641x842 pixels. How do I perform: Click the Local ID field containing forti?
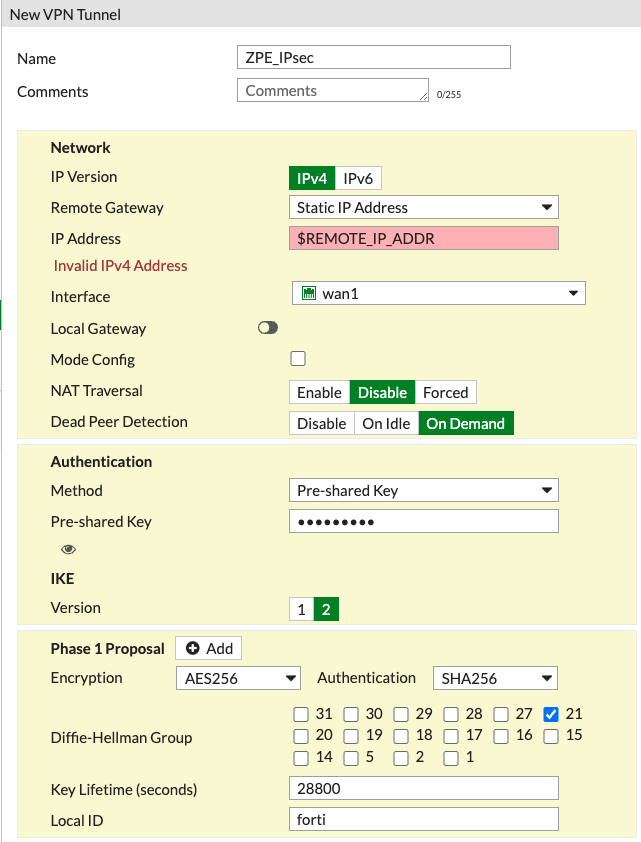tap(423, 819)
